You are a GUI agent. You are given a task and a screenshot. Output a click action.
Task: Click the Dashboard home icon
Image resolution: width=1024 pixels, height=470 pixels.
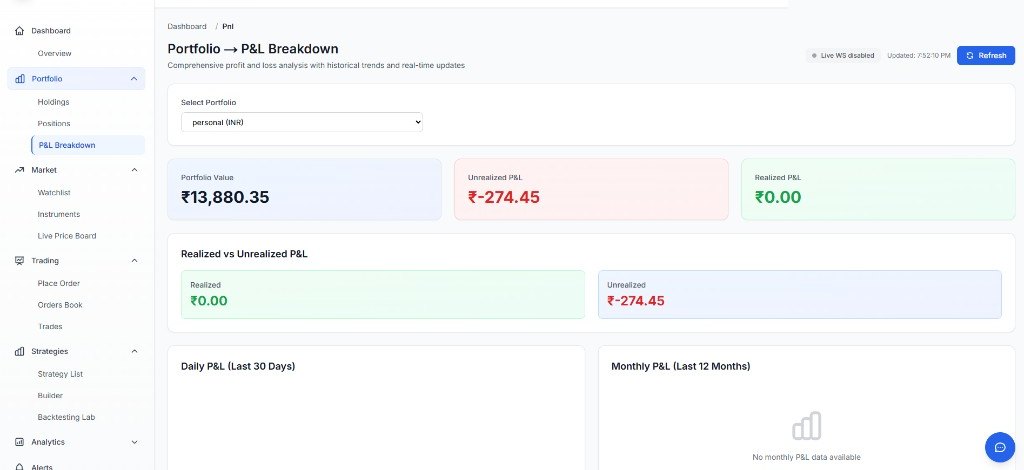(20, 31)
